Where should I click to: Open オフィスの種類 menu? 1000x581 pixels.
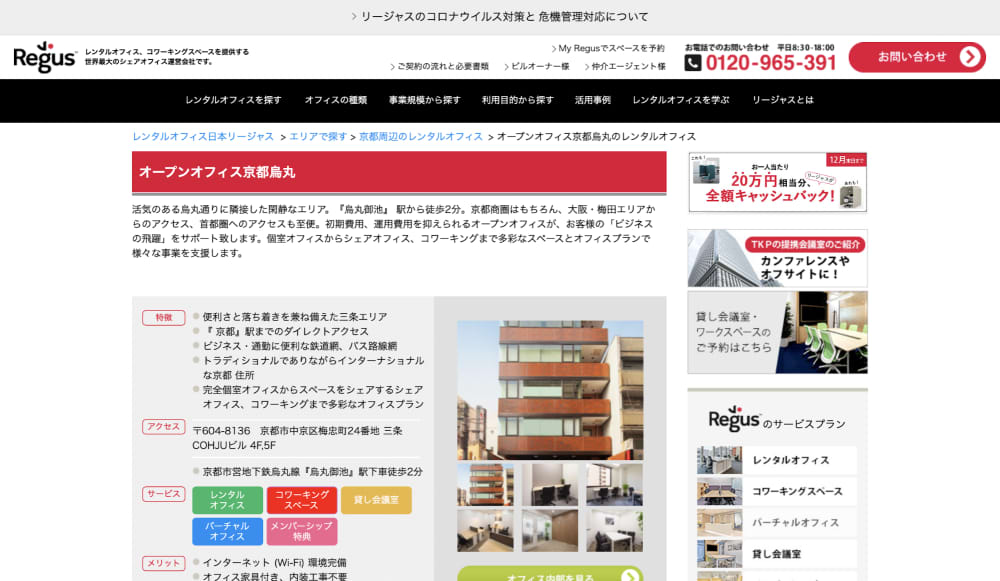tap(335, 100)
